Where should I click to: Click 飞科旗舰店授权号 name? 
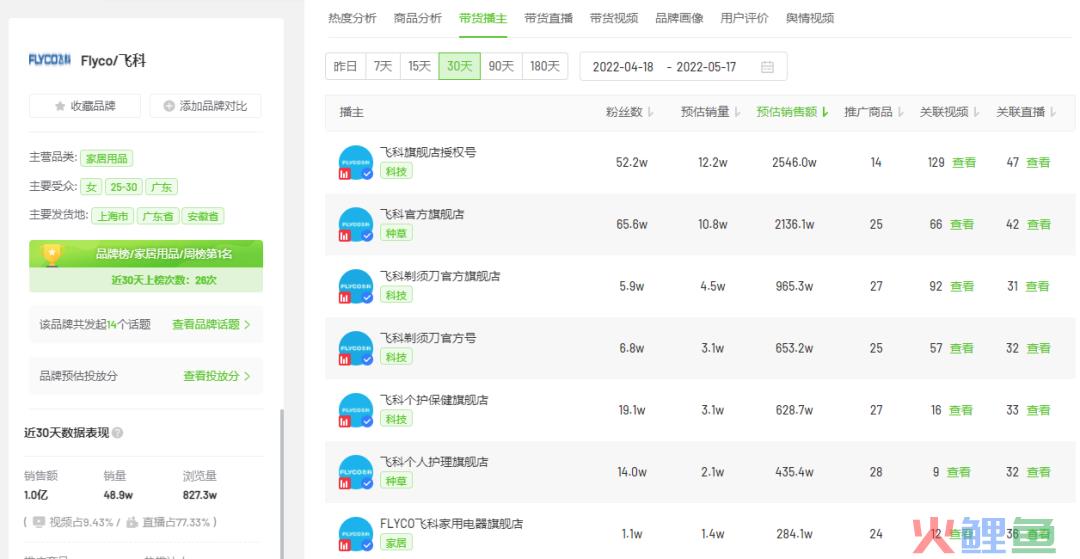tap(428, 152)
